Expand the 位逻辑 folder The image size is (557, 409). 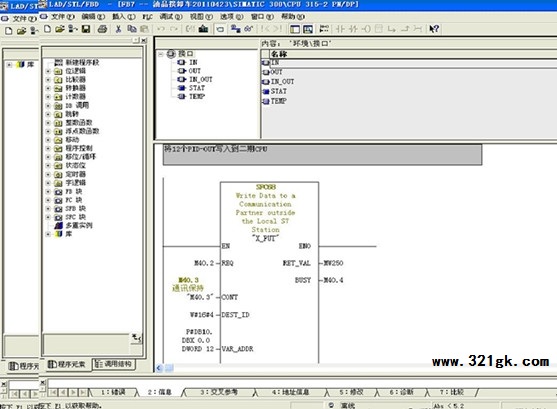[48, 71]
